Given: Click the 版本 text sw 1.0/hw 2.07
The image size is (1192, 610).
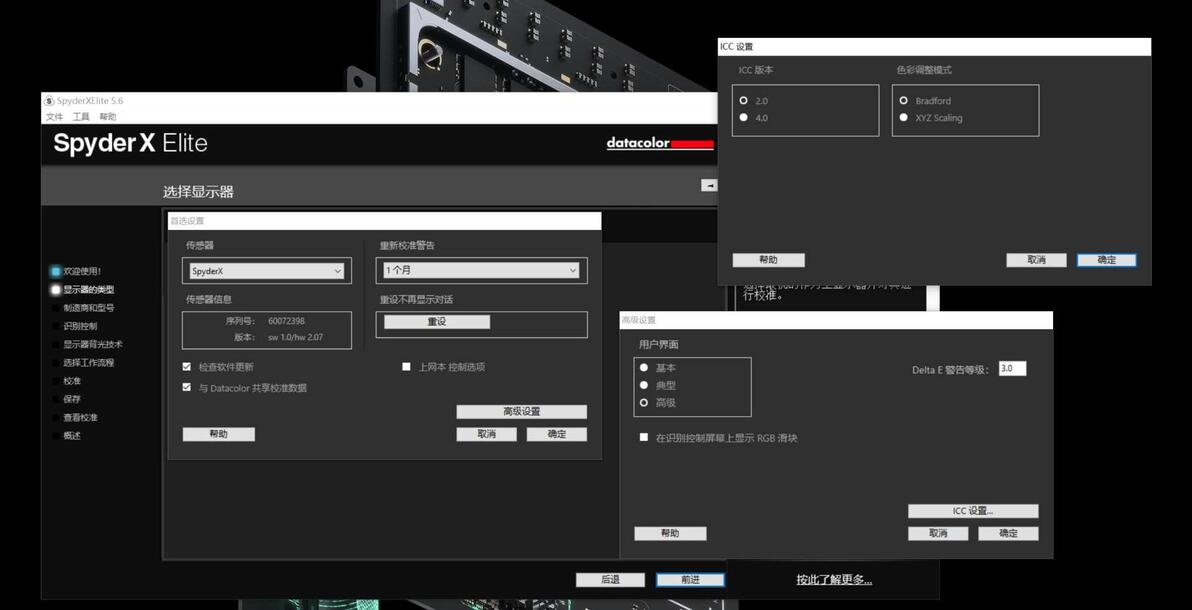Looking at the screenshot, I should (295, 337).
